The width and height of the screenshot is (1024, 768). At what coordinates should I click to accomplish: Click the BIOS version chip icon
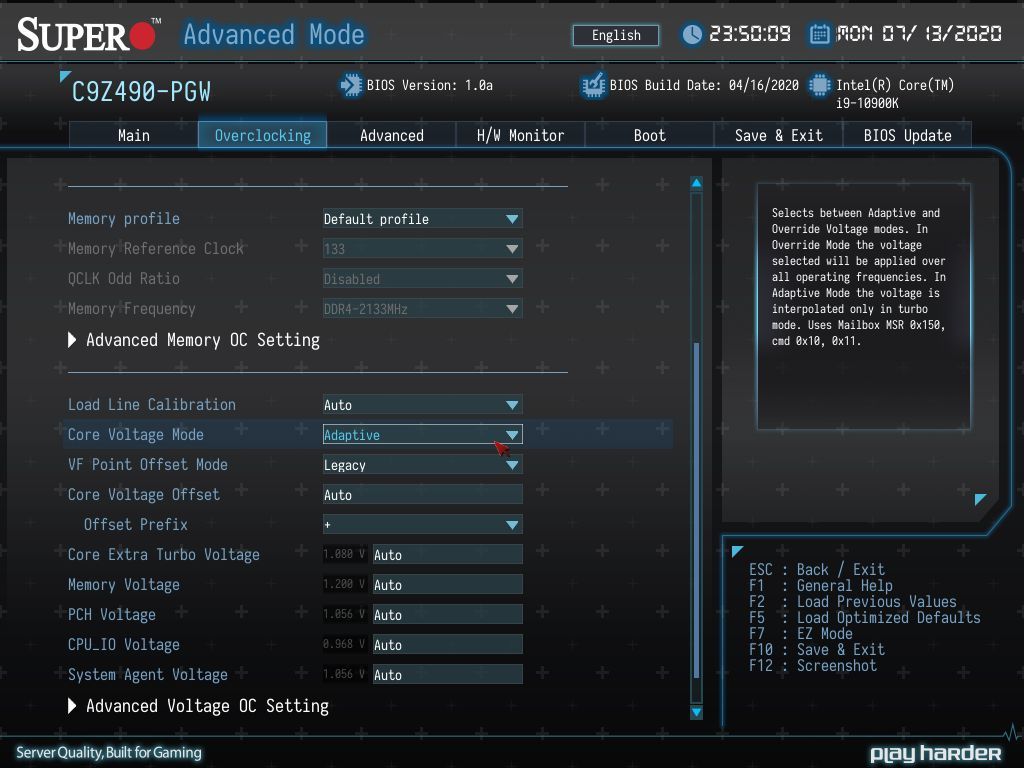[351, 86]
